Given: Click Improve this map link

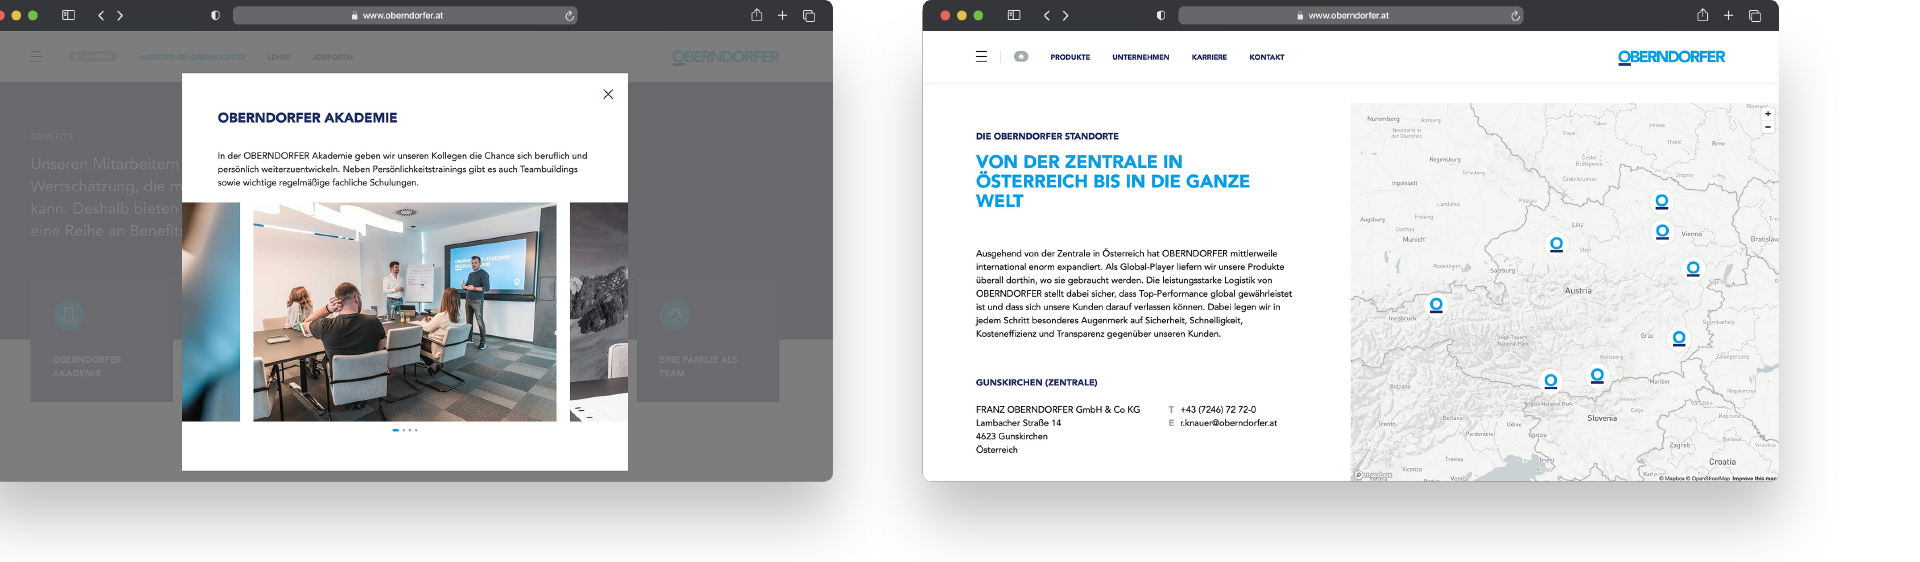Looking at the screenshot, I should [x=1754, y=478].
